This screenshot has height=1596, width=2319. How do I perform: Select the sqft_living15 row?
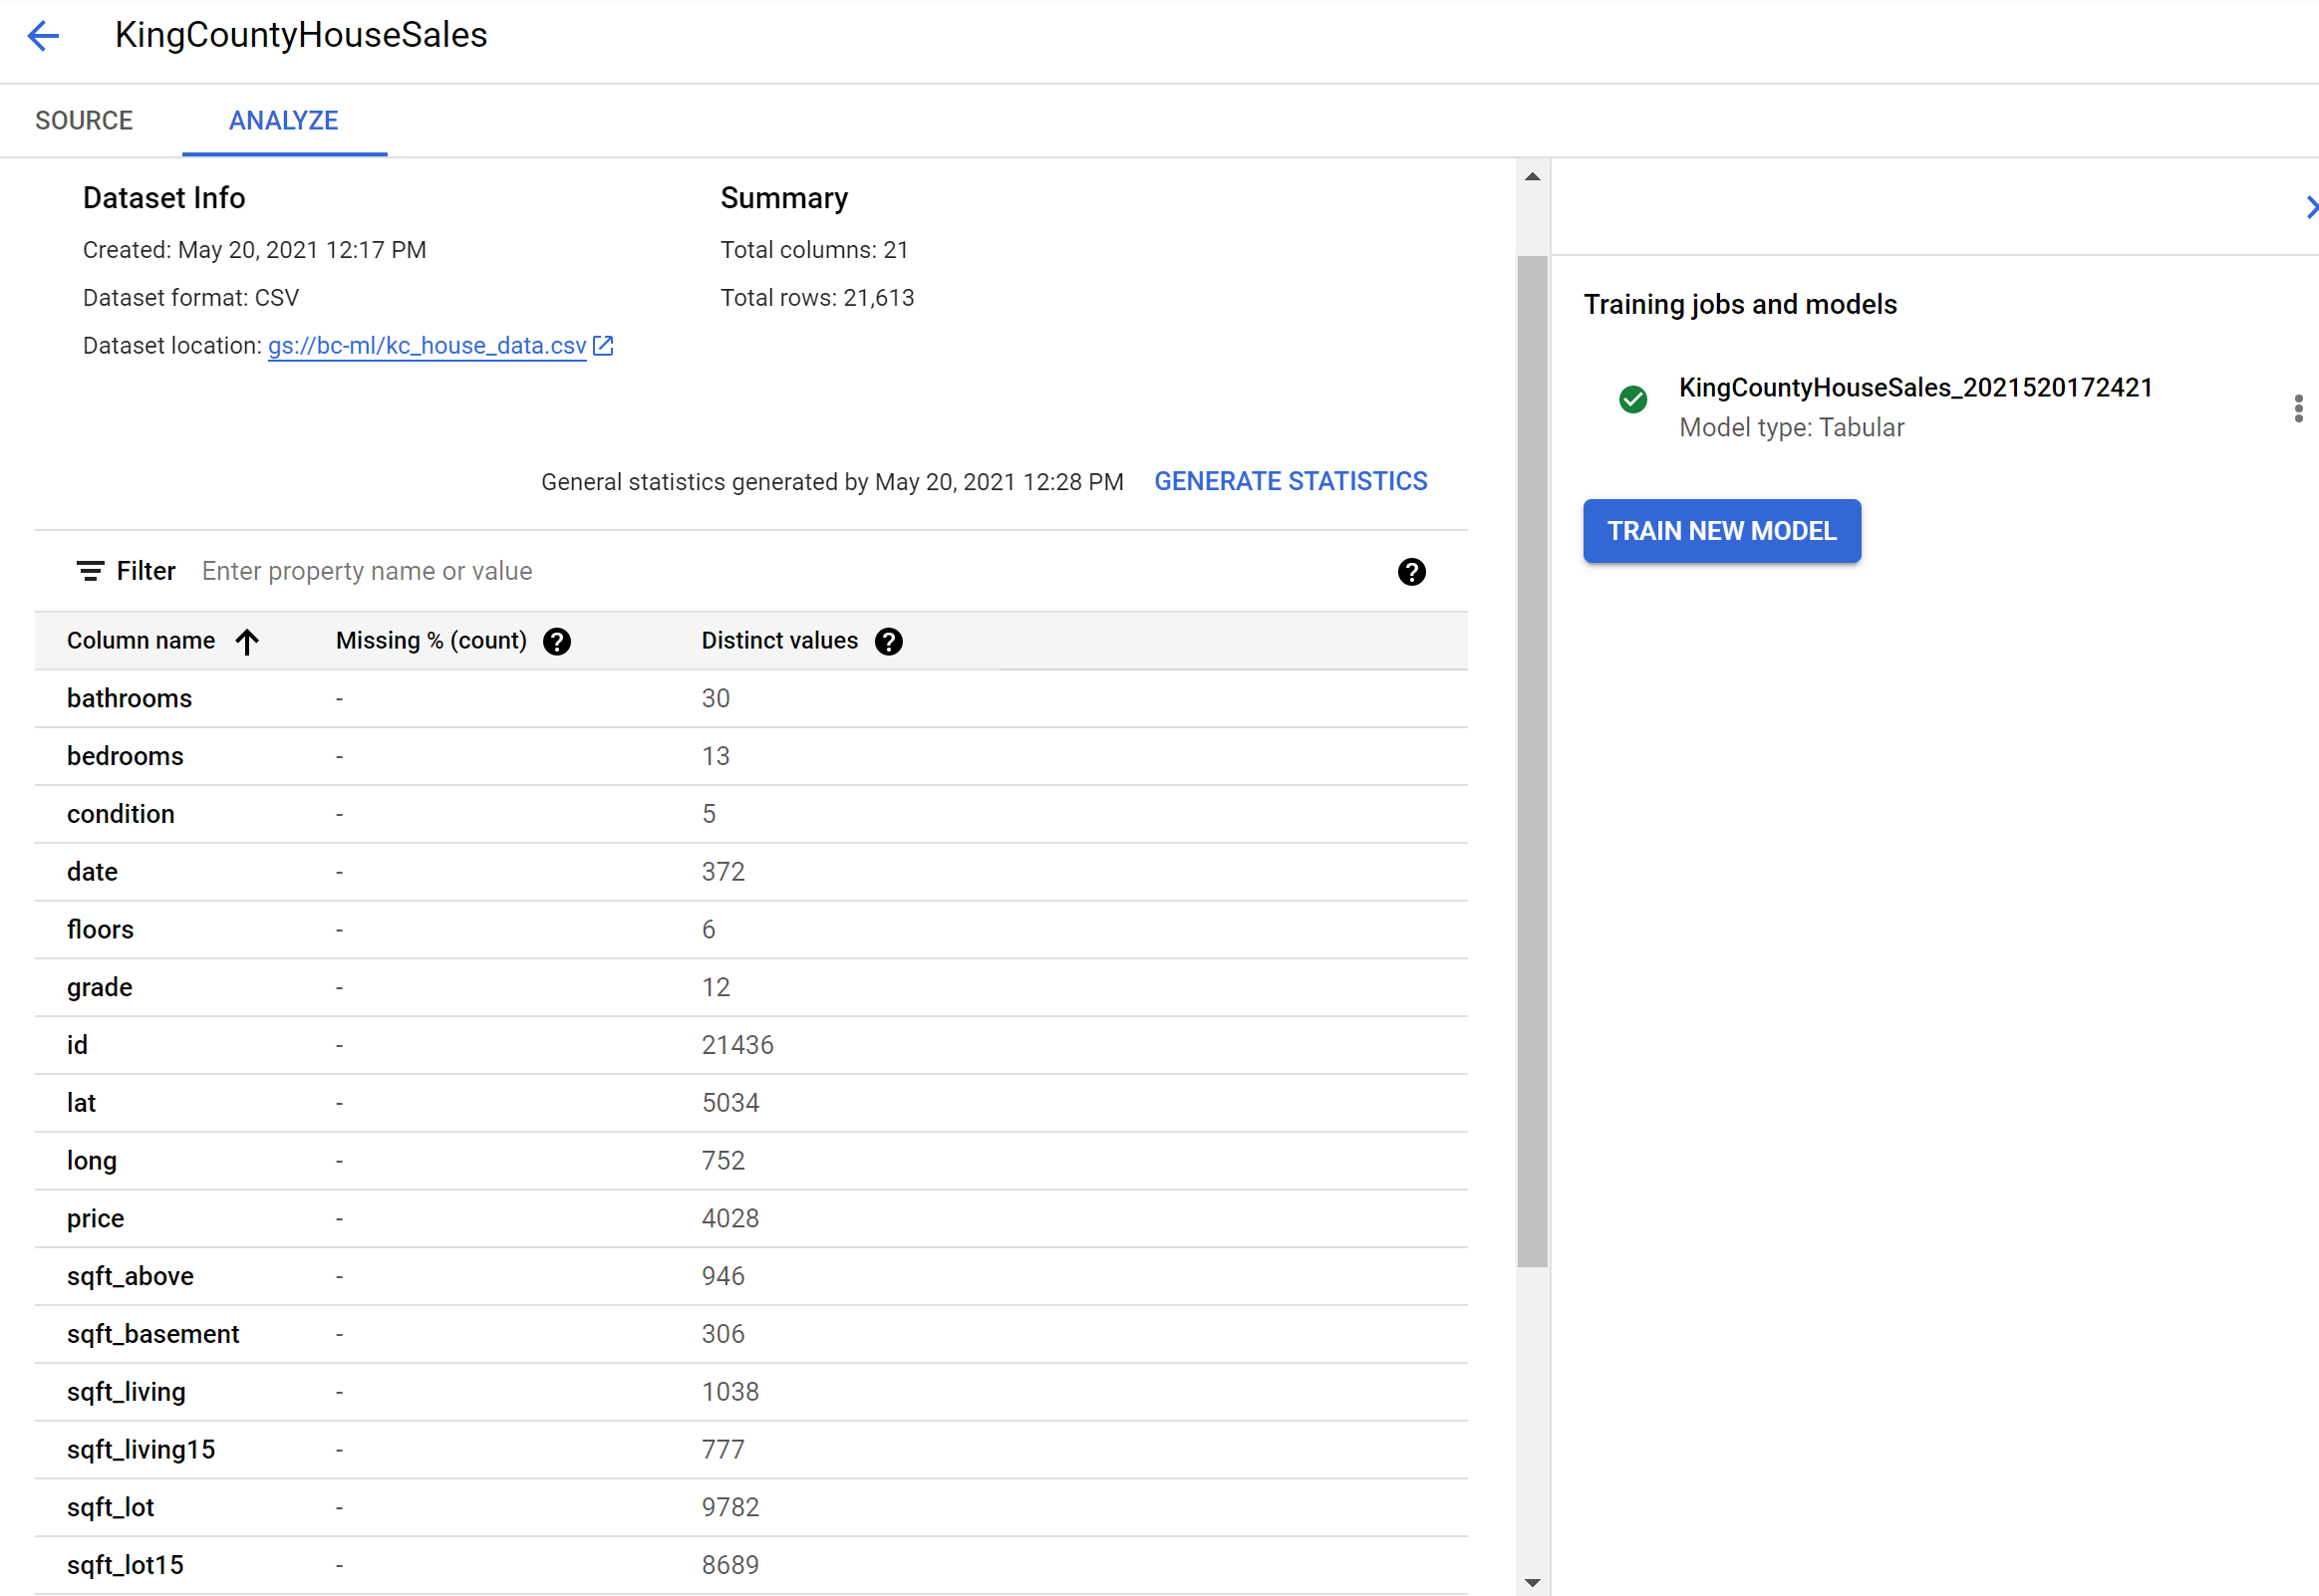pos(751,1450)
